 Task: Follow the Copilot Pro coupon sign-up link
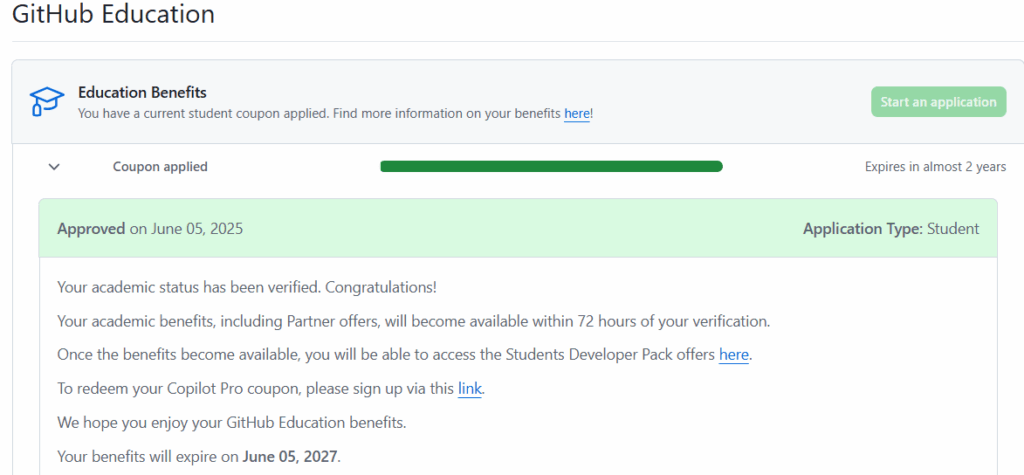point(470,389)
